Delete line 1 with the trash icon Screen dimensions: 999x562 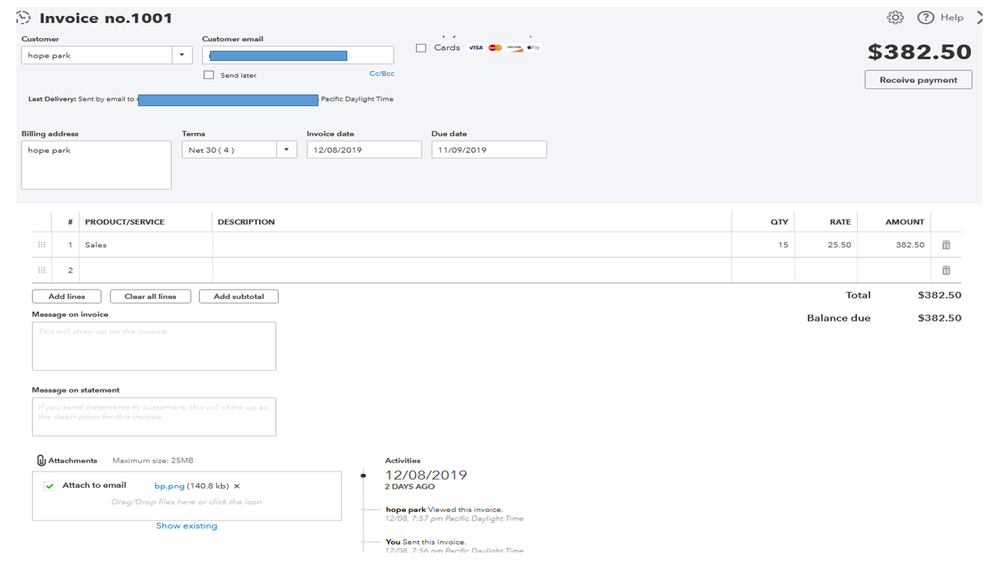click(946, 245)
